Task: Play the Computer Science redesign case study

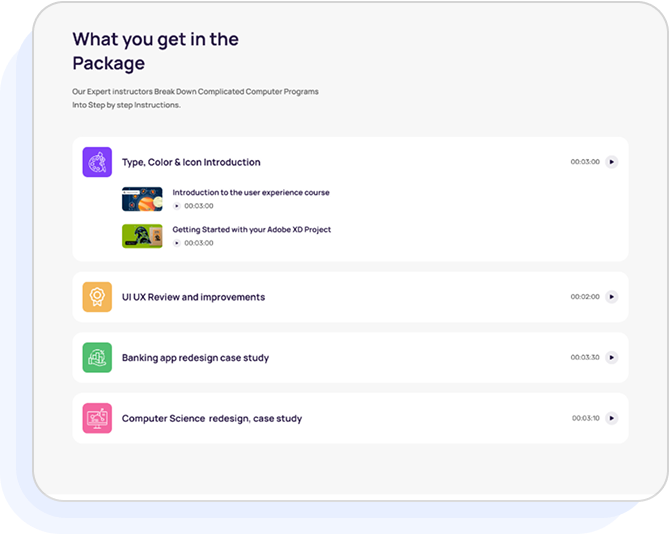Action: pos(611,418)
